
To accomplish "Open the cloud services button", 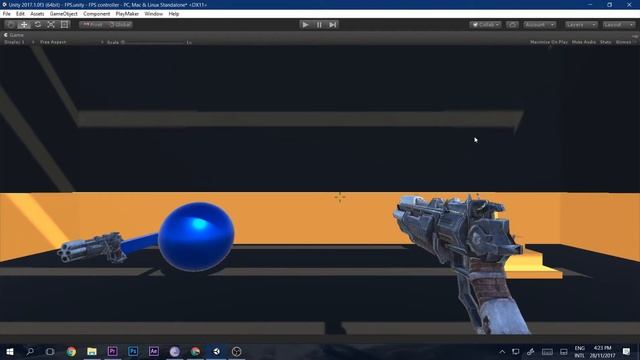I will (512, 24).
